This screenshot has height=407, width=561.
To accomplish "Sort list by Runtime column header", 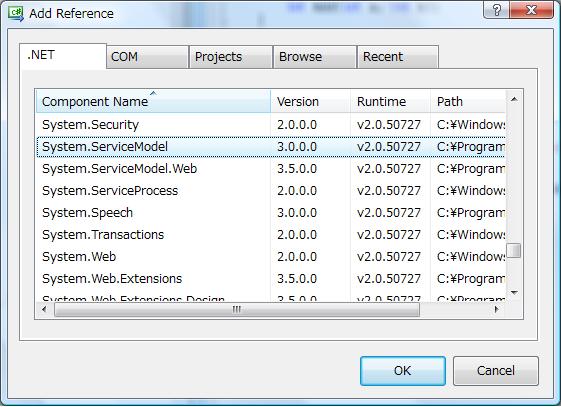I will pyautogui.click(x=390, y=102).
